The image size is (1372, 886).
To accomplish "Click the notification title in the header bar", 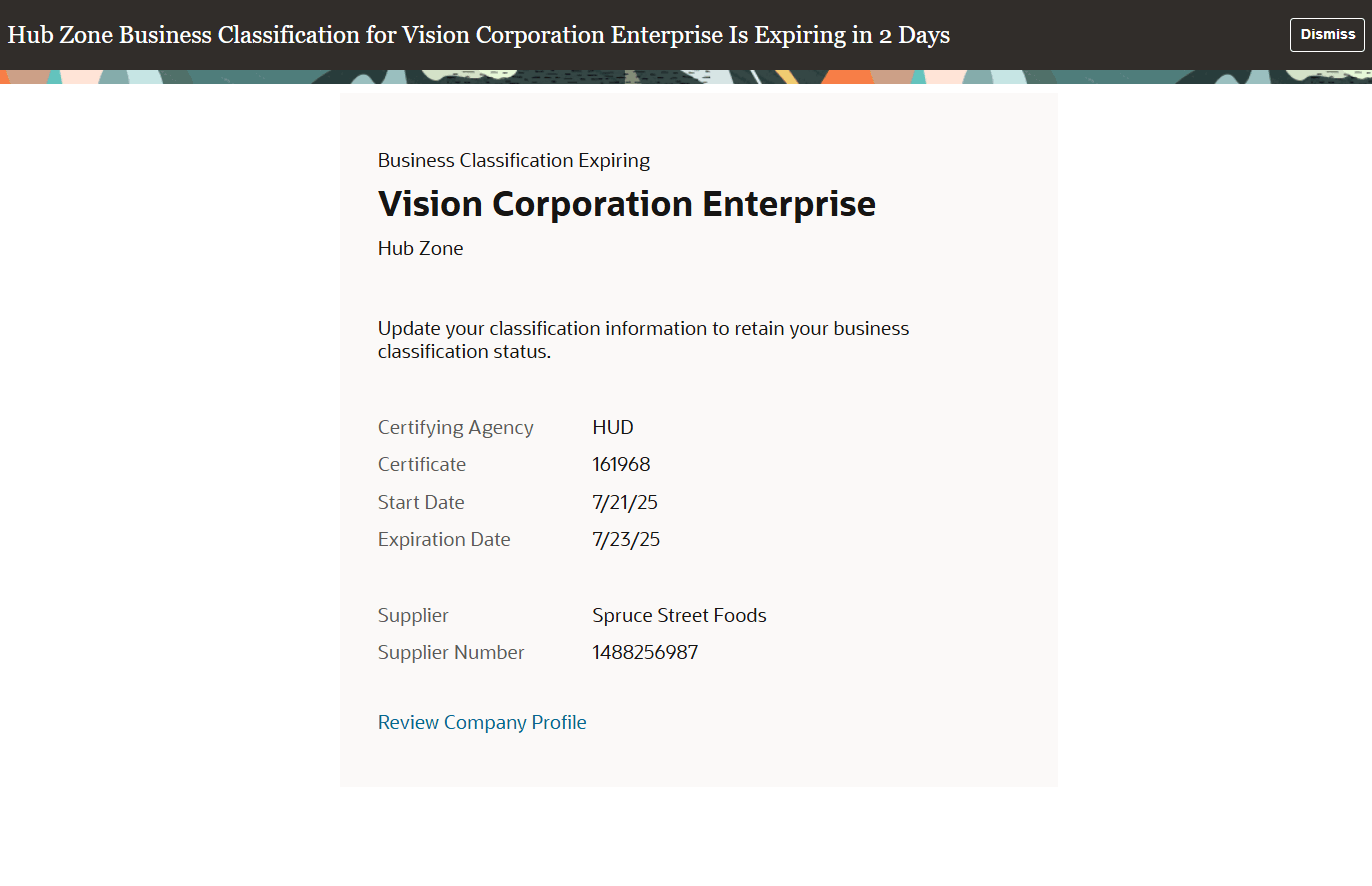I will tap(479, 35).
